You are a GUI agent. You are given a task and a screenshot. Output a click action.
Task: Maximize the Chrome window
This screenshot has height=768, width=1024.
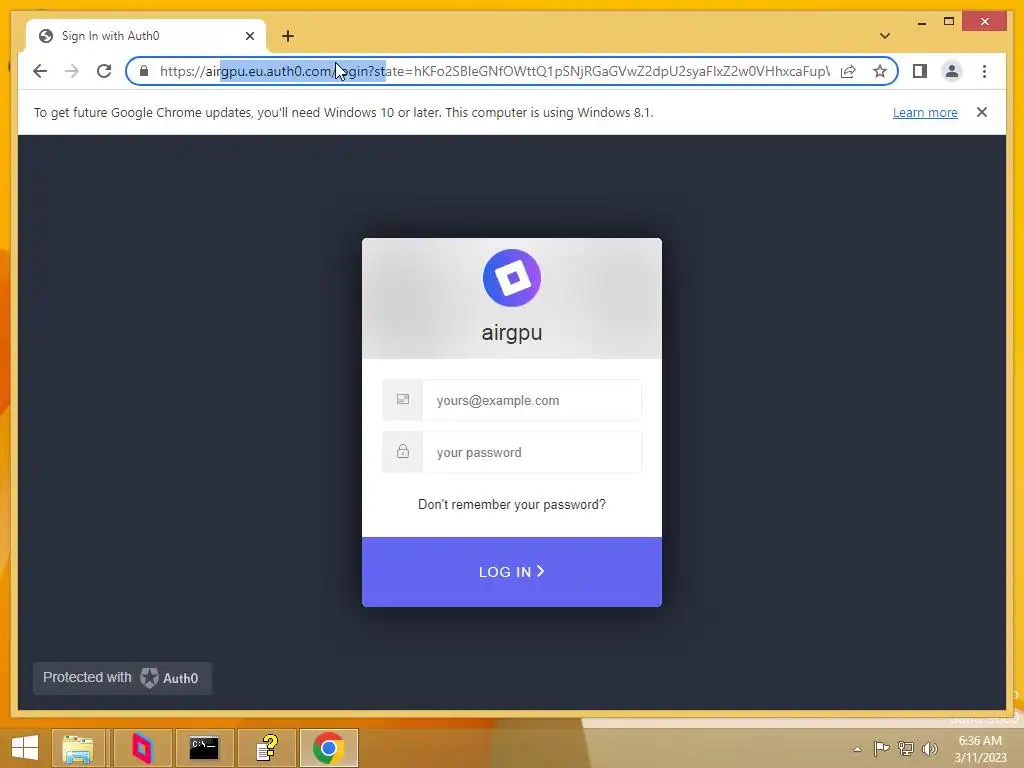949,22
